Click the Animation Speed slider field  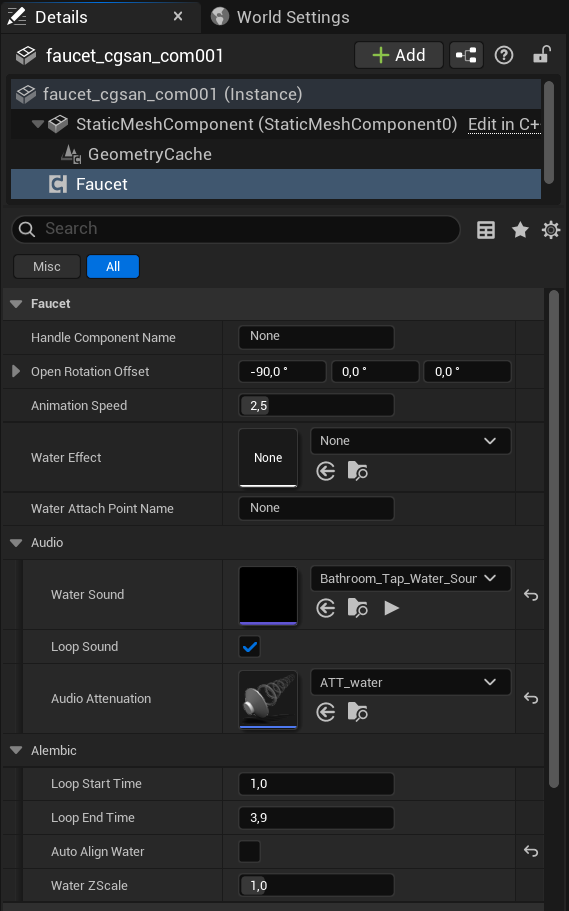click(316, 406)
